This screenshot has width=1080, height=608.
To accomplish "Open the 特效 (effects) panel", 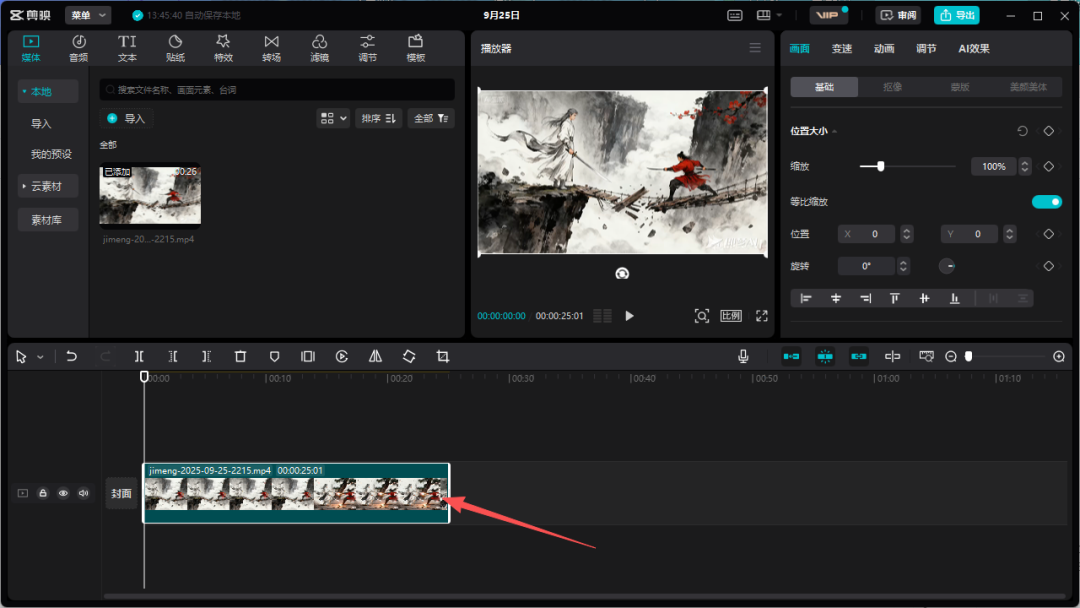I will click(223, 48).
